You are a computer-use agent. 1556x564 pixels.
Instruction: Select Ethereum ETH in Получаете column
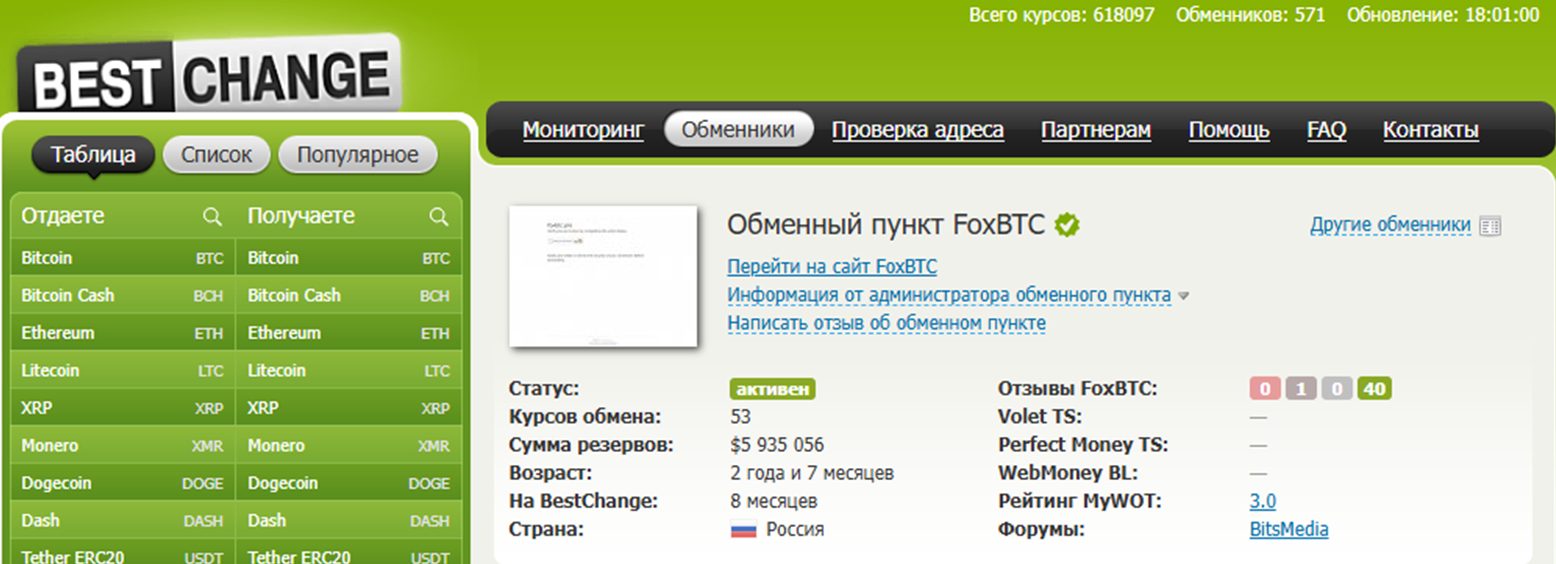(x=349, y=333)
